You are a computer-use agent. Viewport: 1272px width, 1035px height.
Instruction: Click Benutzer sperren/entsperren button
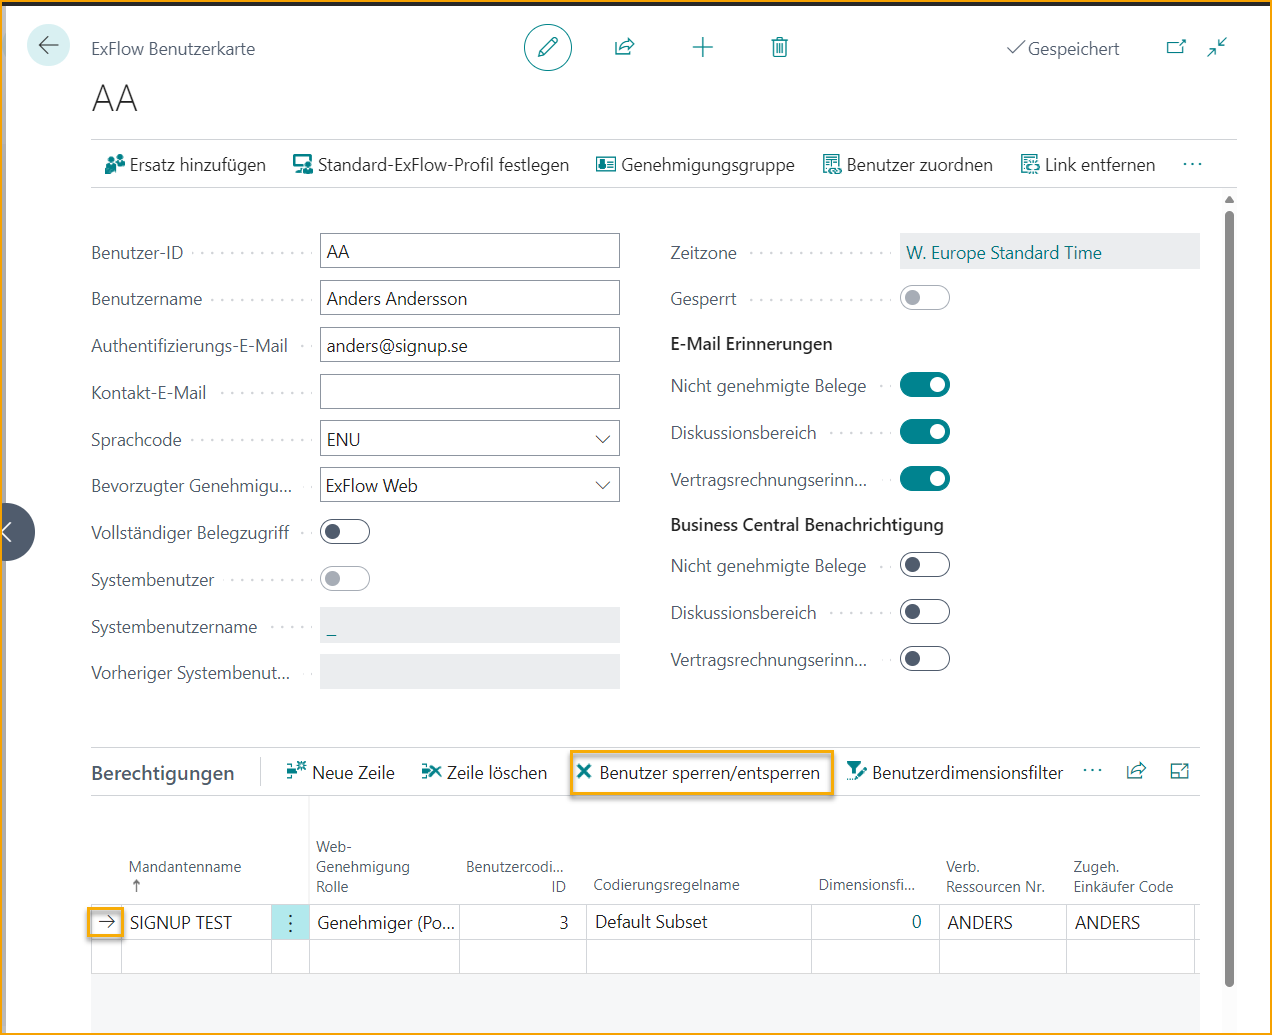click(700, 773)
